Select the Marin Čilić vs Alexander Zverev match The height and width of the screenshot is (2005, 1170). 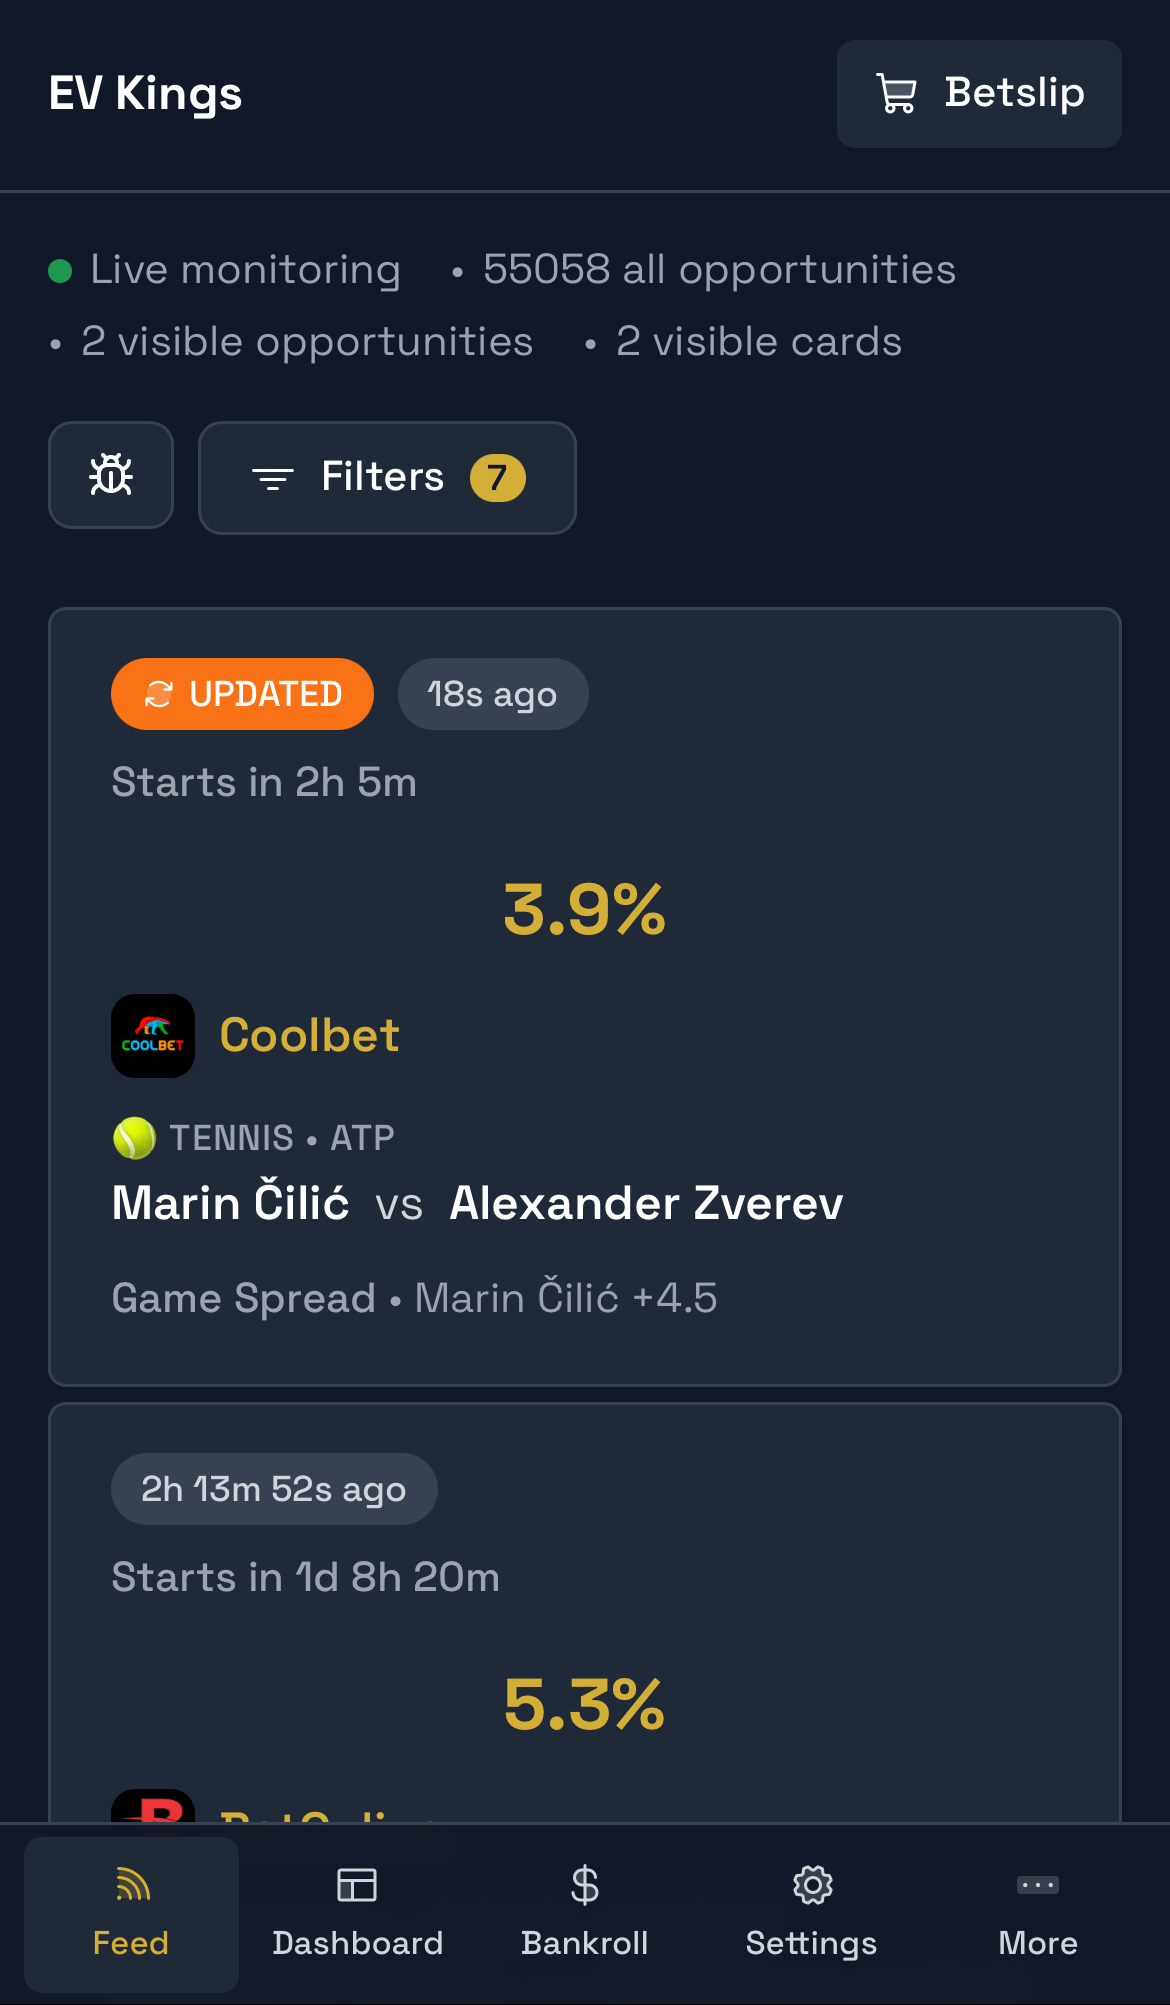click(477, 1203)
